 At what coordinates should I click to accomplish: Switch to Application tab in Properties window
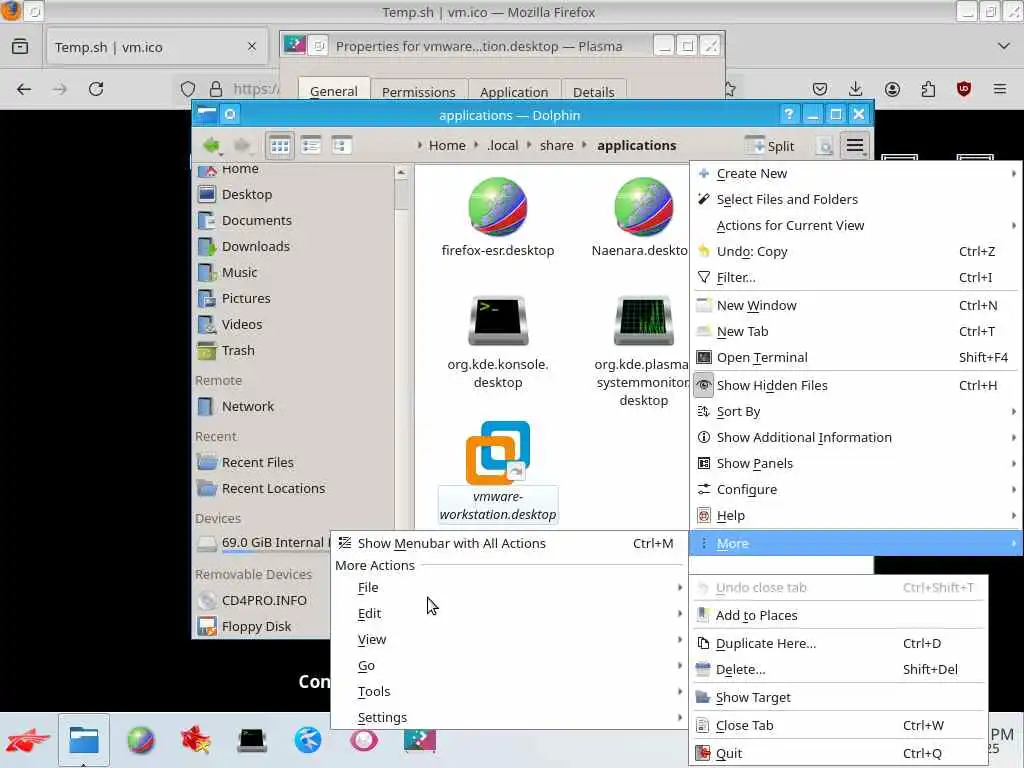[514, 91]
